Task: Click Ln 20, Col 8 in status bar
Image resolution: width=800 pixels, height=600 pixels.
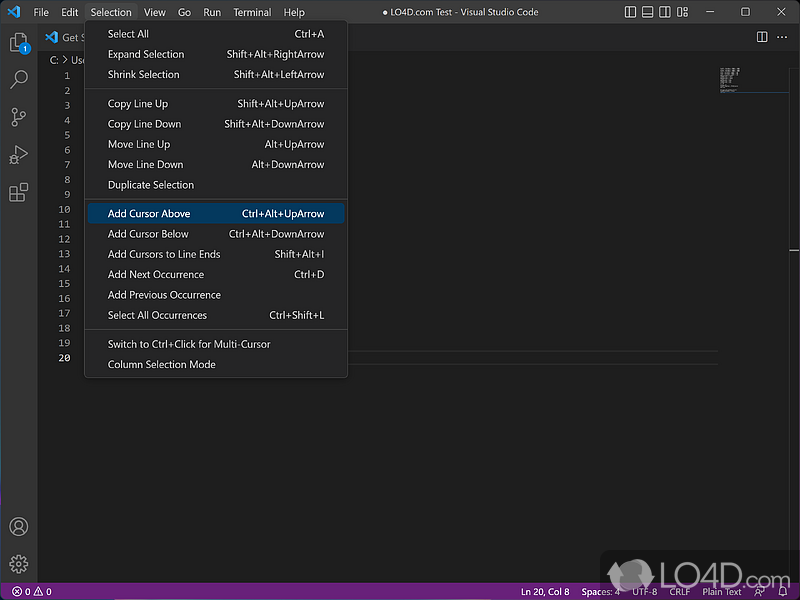Action: click(x=544, y=592)
